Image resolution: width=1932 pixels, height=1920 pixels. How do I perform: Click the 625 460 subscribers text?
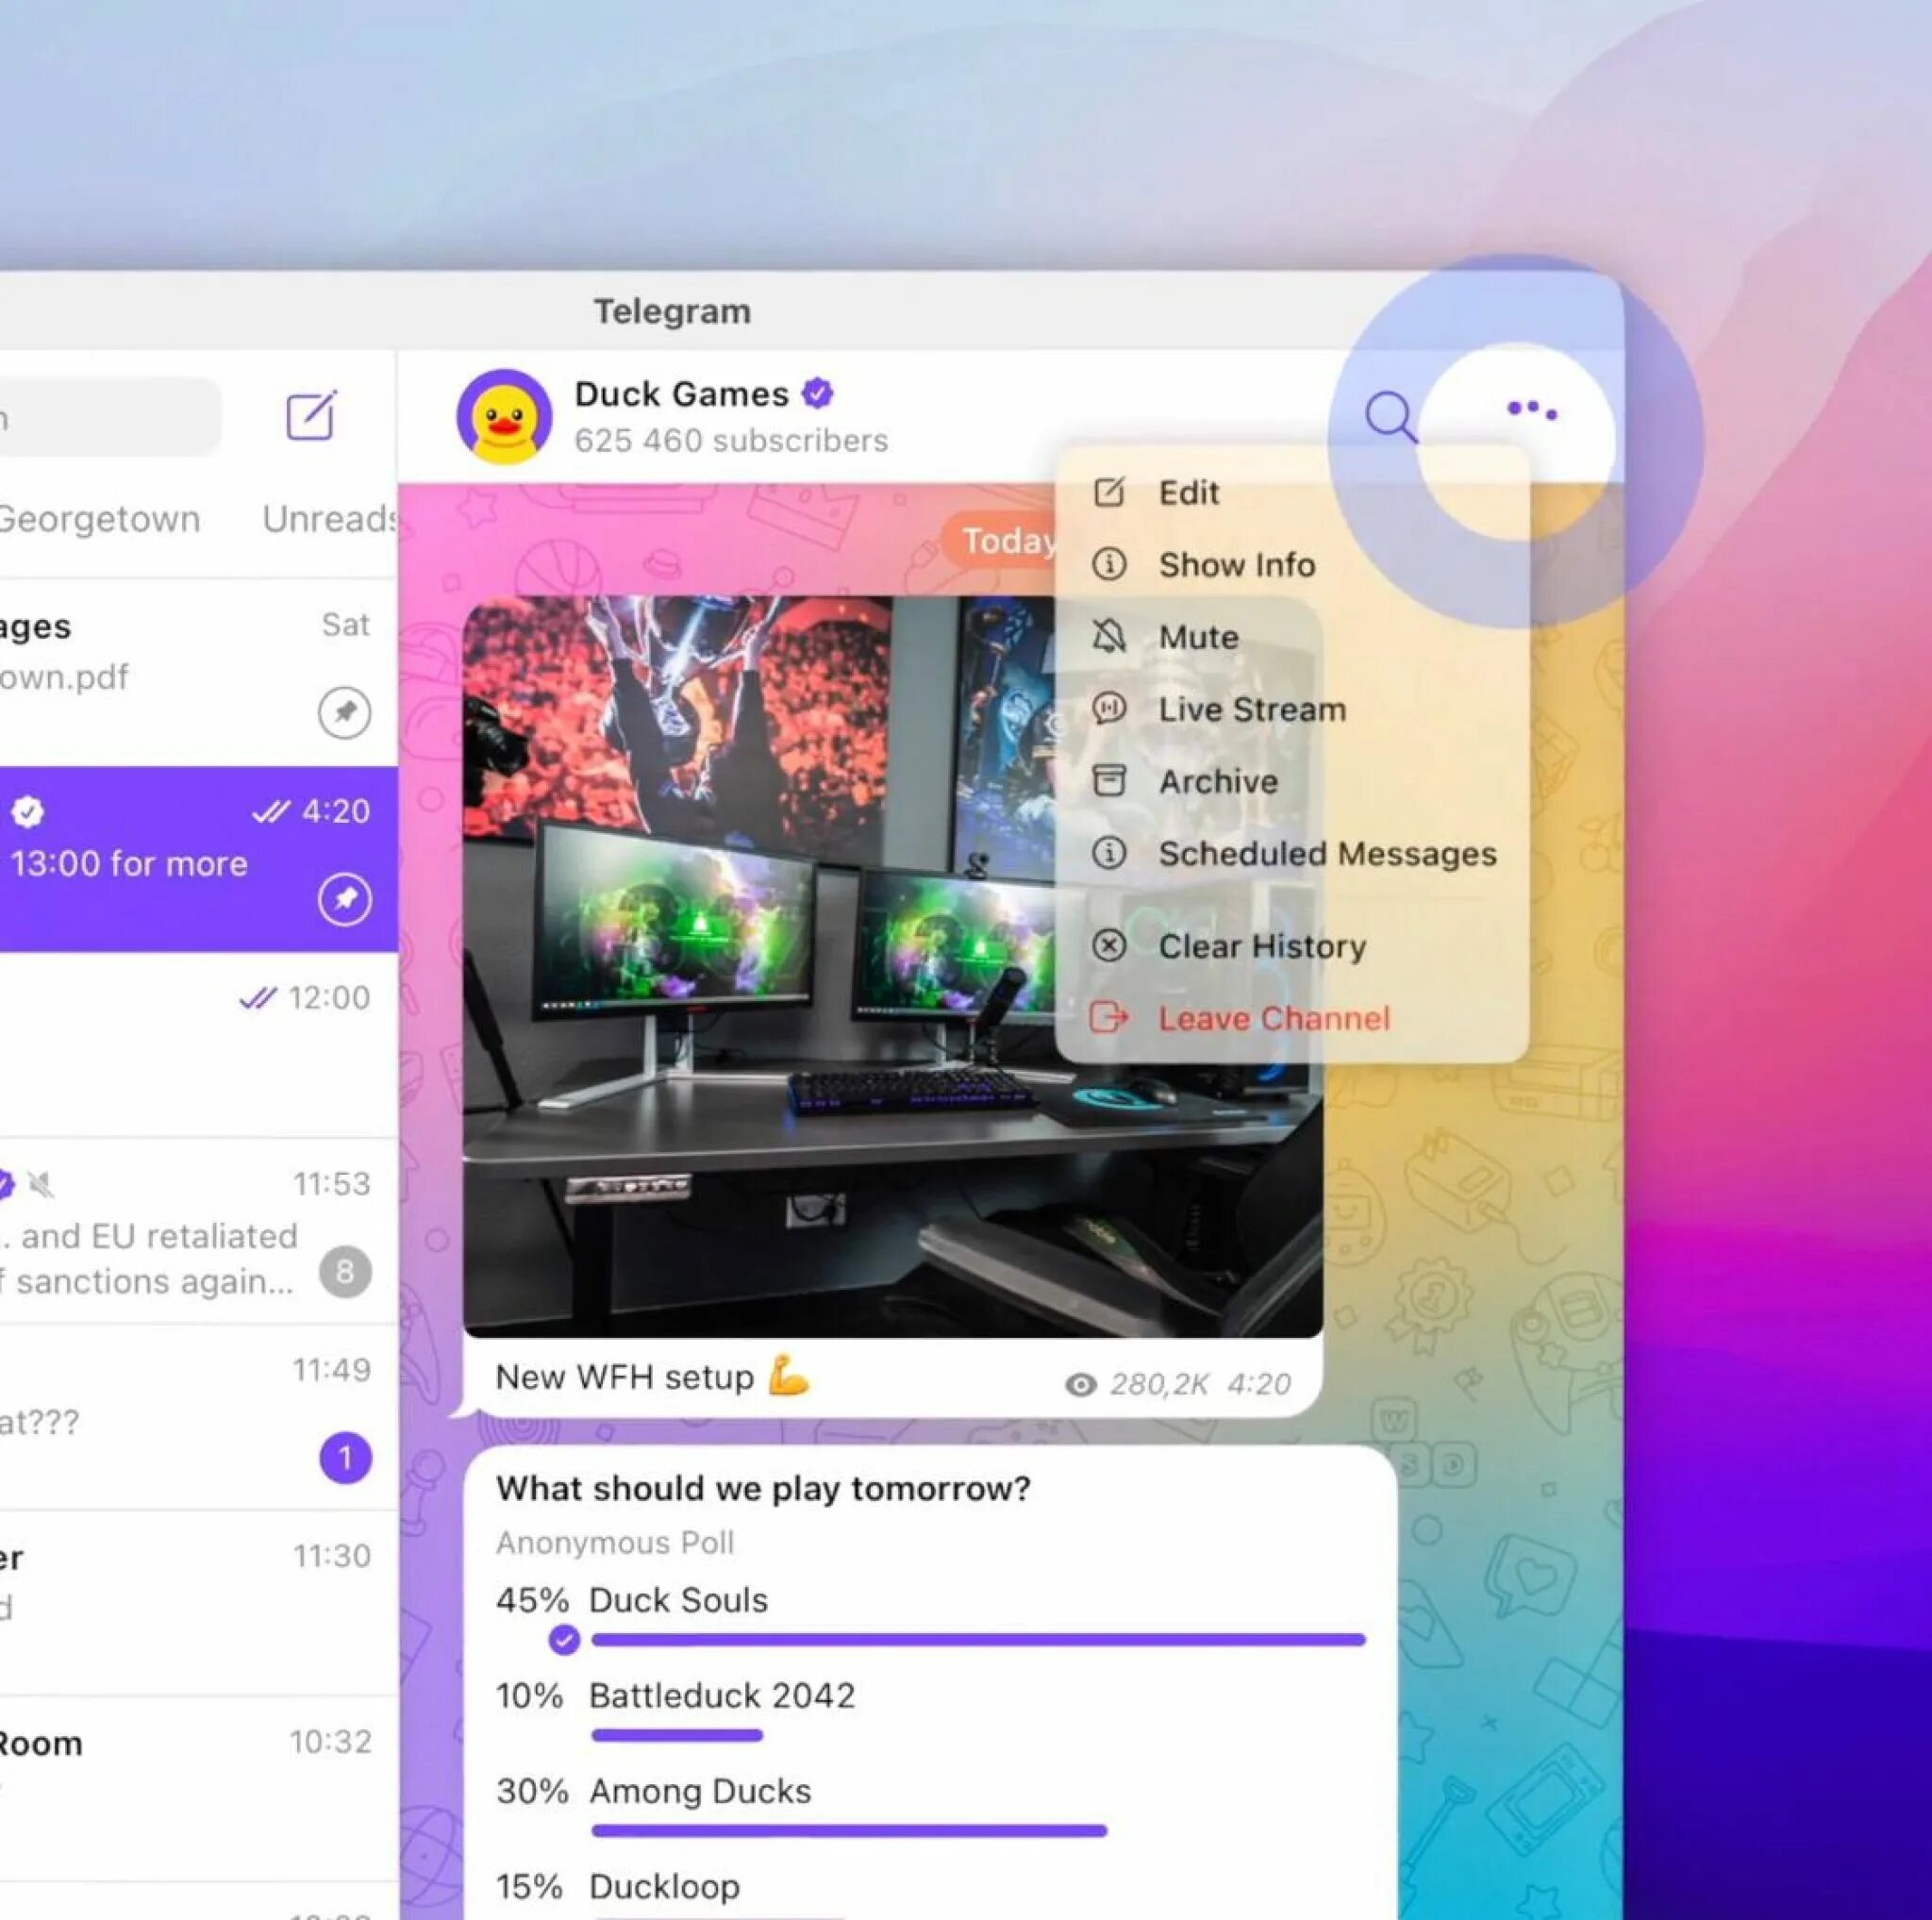(731, 440)
